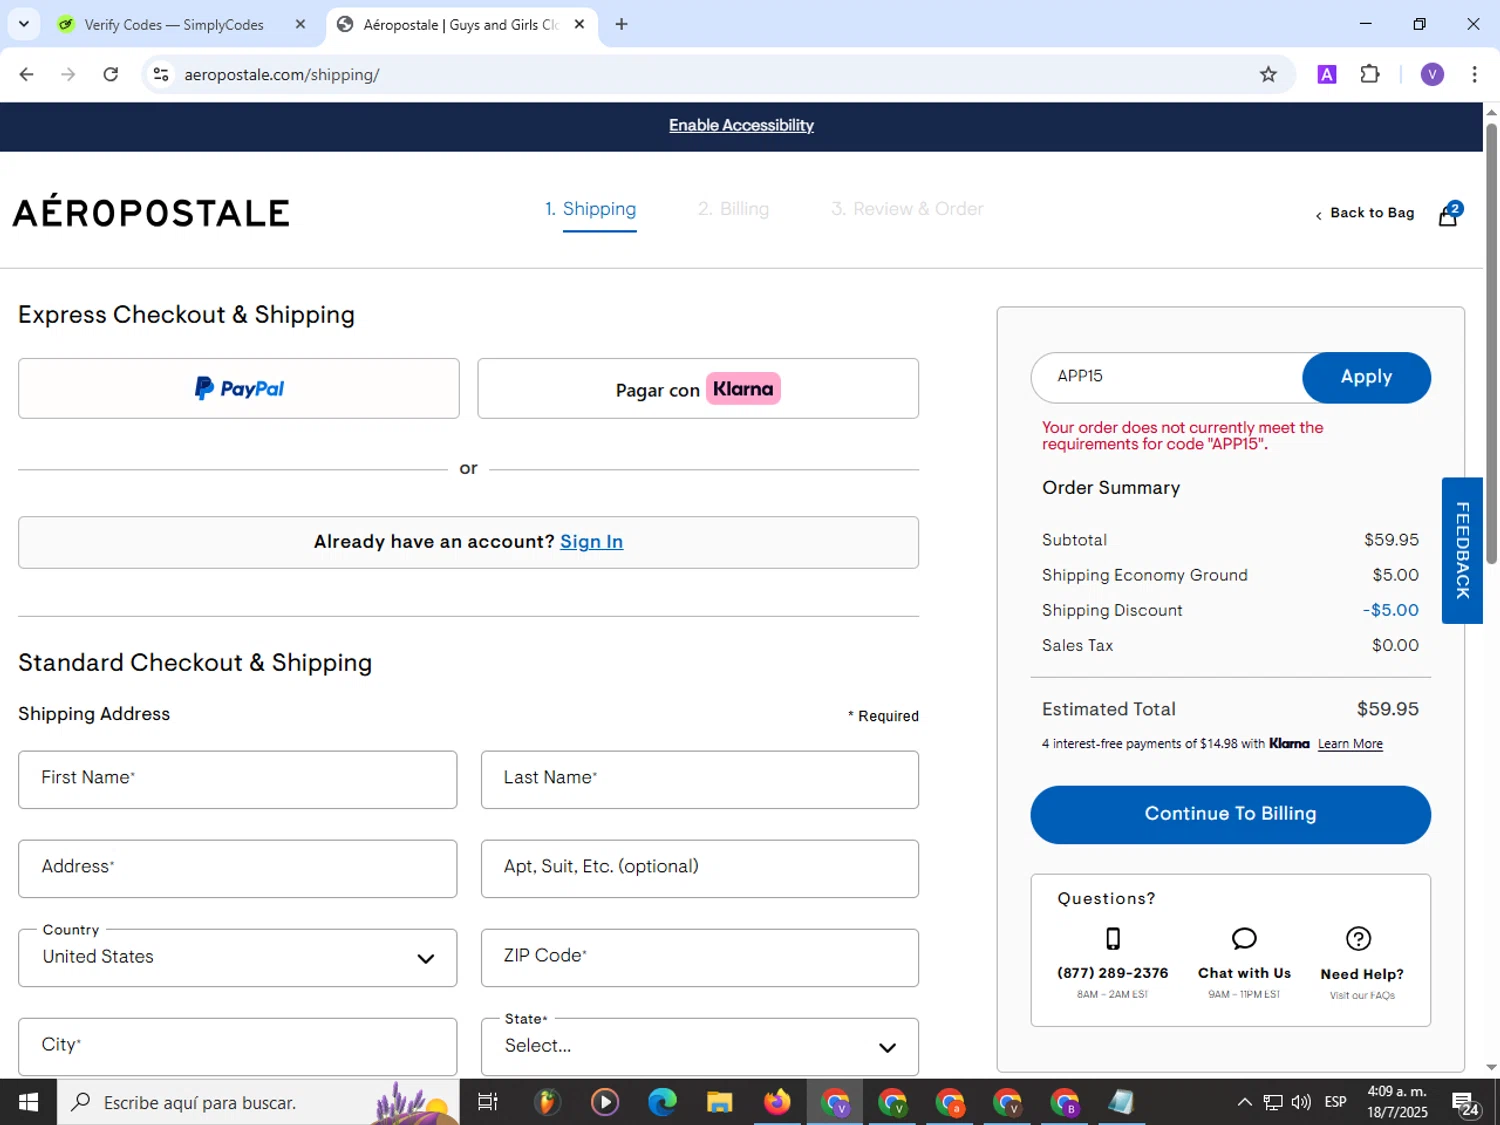The width and height of the screenshot is (1500, 1125).
Task: Click the First Name field
Action: [x=238, y=780]
